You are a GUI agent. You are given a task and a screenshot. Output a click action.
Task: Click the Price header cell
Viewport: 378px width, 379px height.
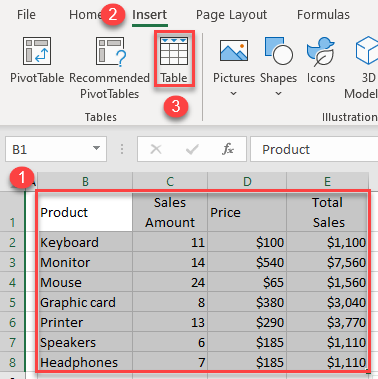point(247,212)
